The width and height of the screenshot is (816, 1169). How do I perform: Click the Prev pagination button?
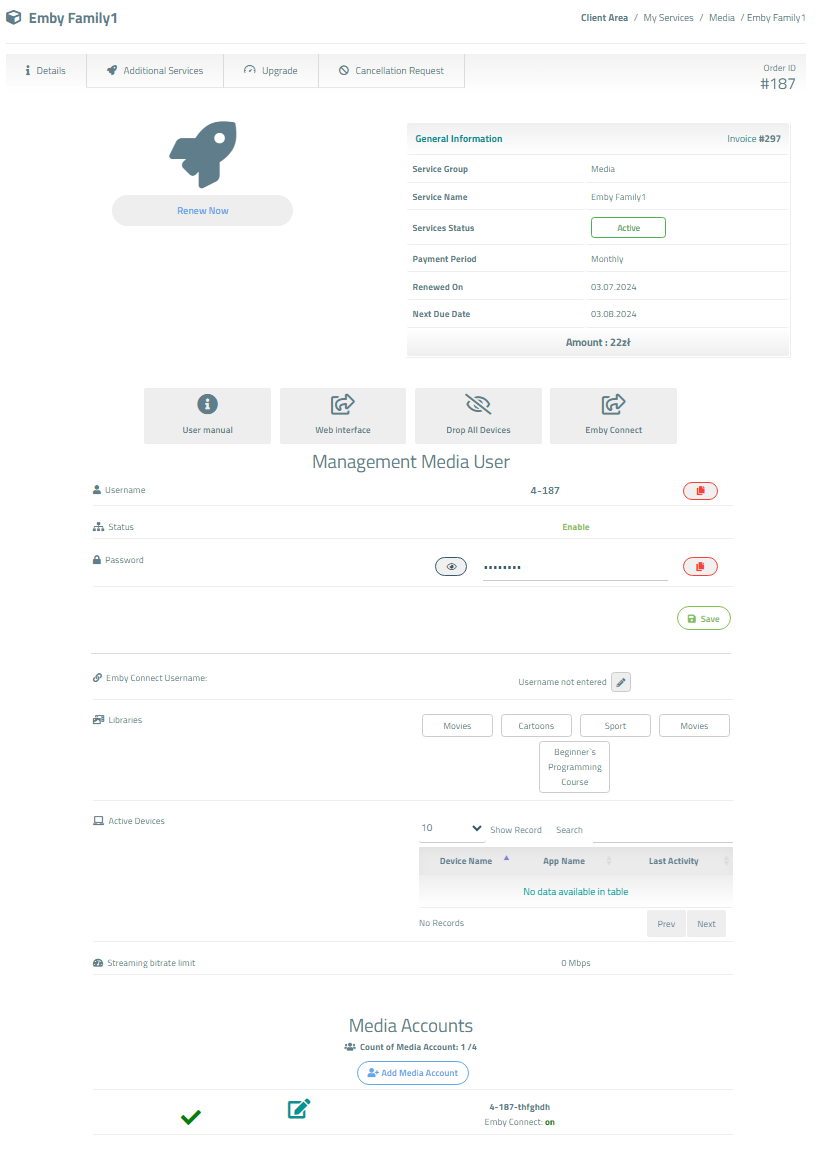point(666,924)
